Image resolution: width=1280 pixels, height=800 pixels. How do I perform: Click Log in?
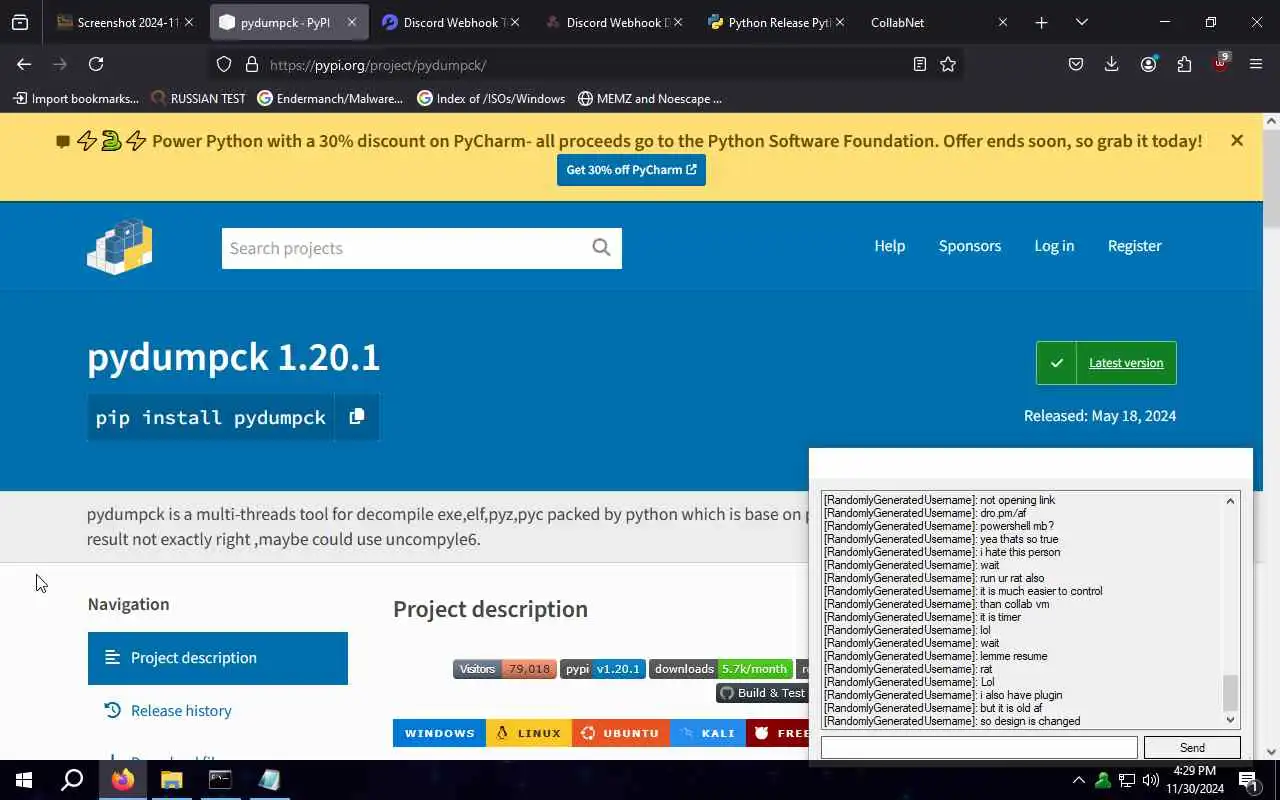(x=1054, y=246)
